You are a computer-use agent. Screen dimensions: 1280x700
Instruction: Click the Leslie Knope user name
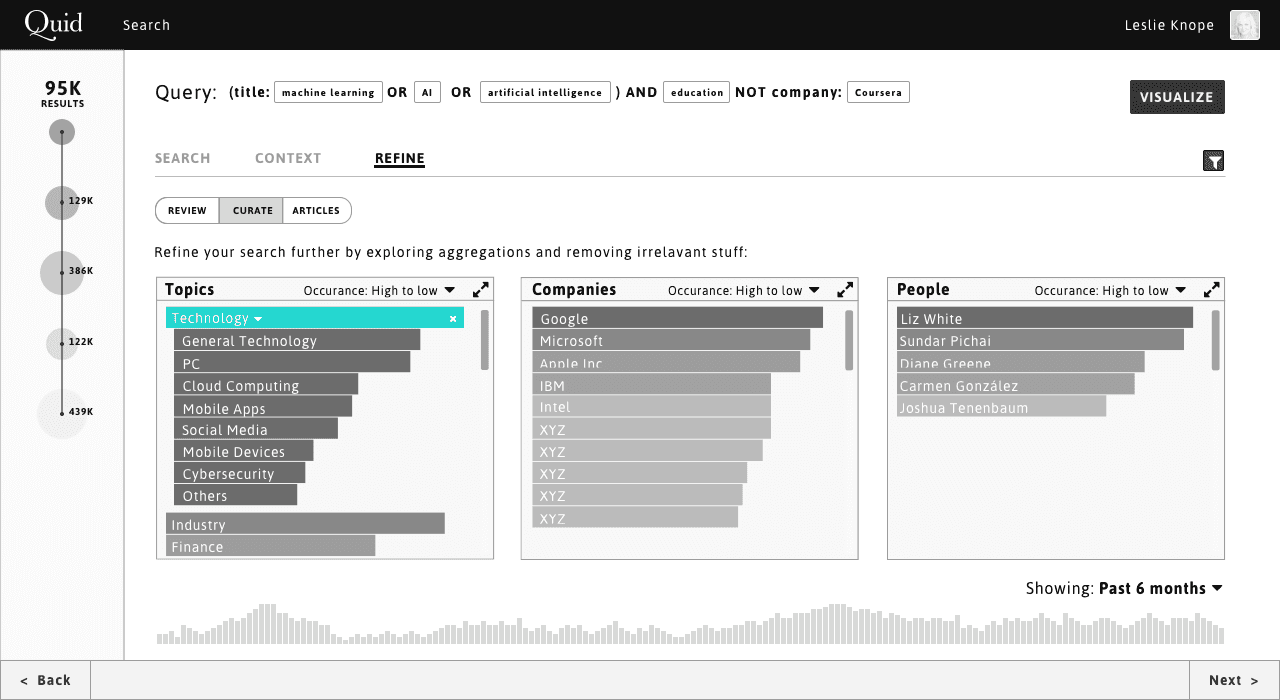[1169, 25]
